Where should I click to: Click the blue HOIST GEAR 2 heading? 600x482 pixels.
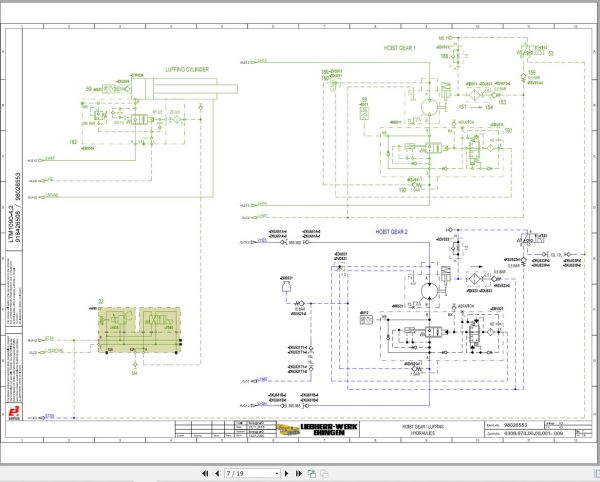(391, 232)
